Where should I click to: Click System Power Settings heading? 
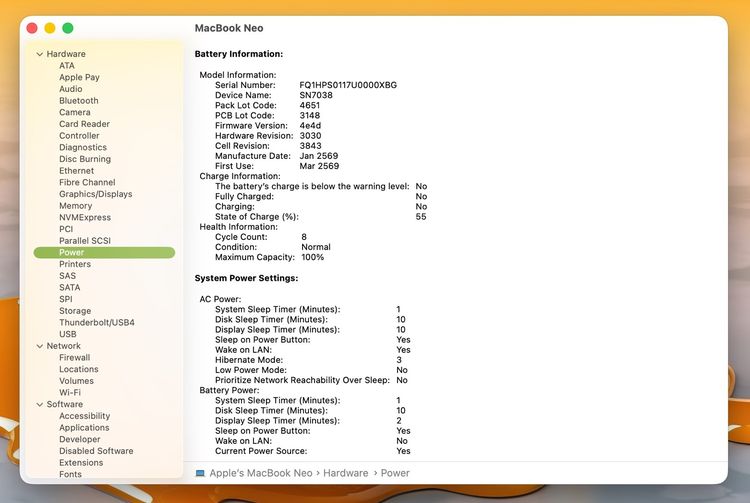click(x=246, y=278)
